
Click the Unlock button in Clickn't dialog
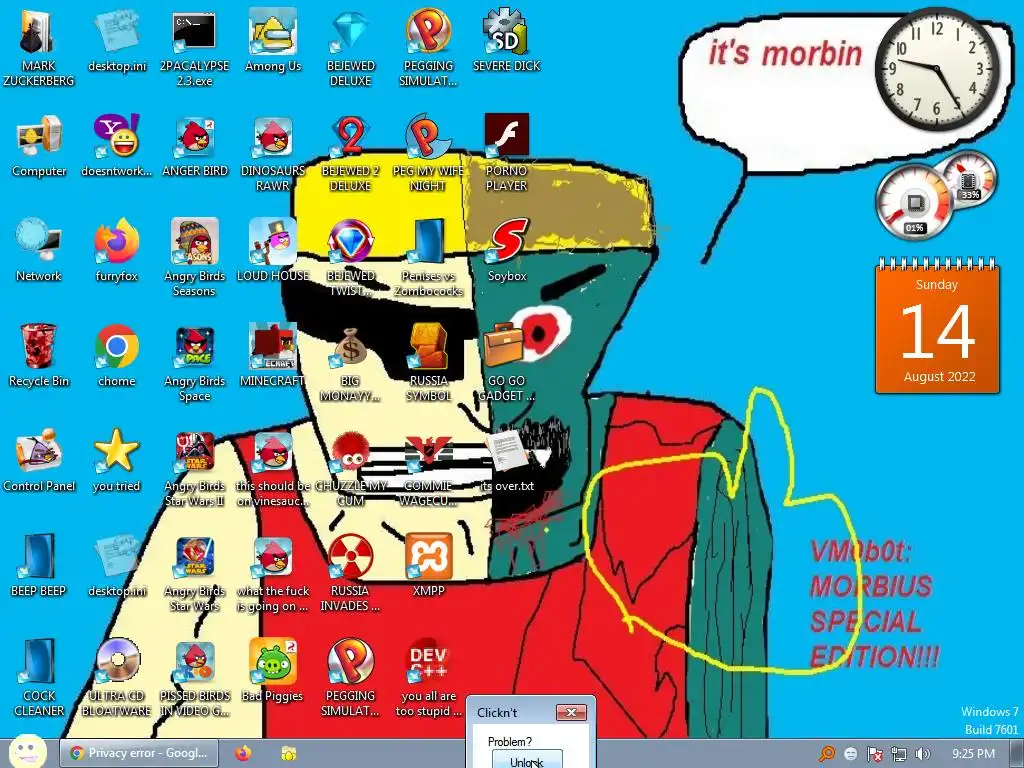pos(527,760)
